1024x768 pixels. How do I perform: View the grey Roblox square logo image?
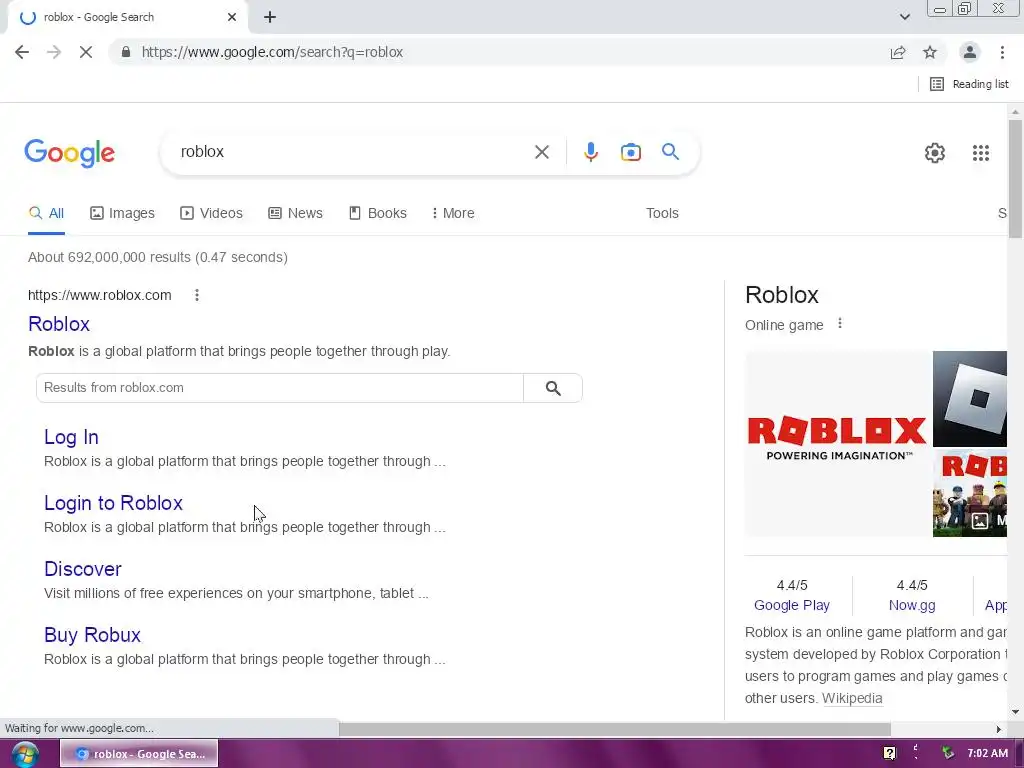coord(970,399)
